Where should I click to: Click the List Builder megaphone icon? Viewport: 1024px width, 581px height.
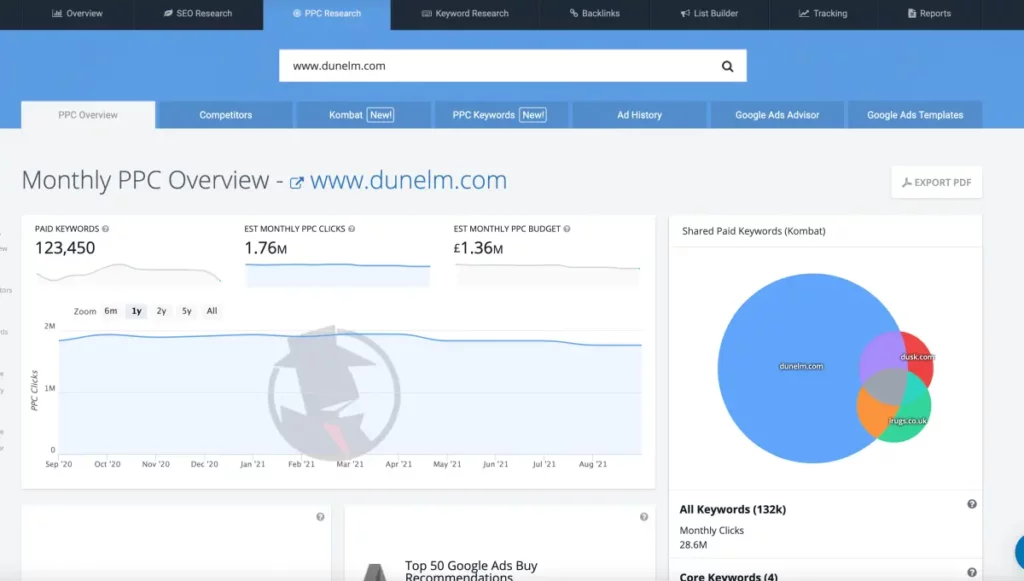[x=685, y=14]
